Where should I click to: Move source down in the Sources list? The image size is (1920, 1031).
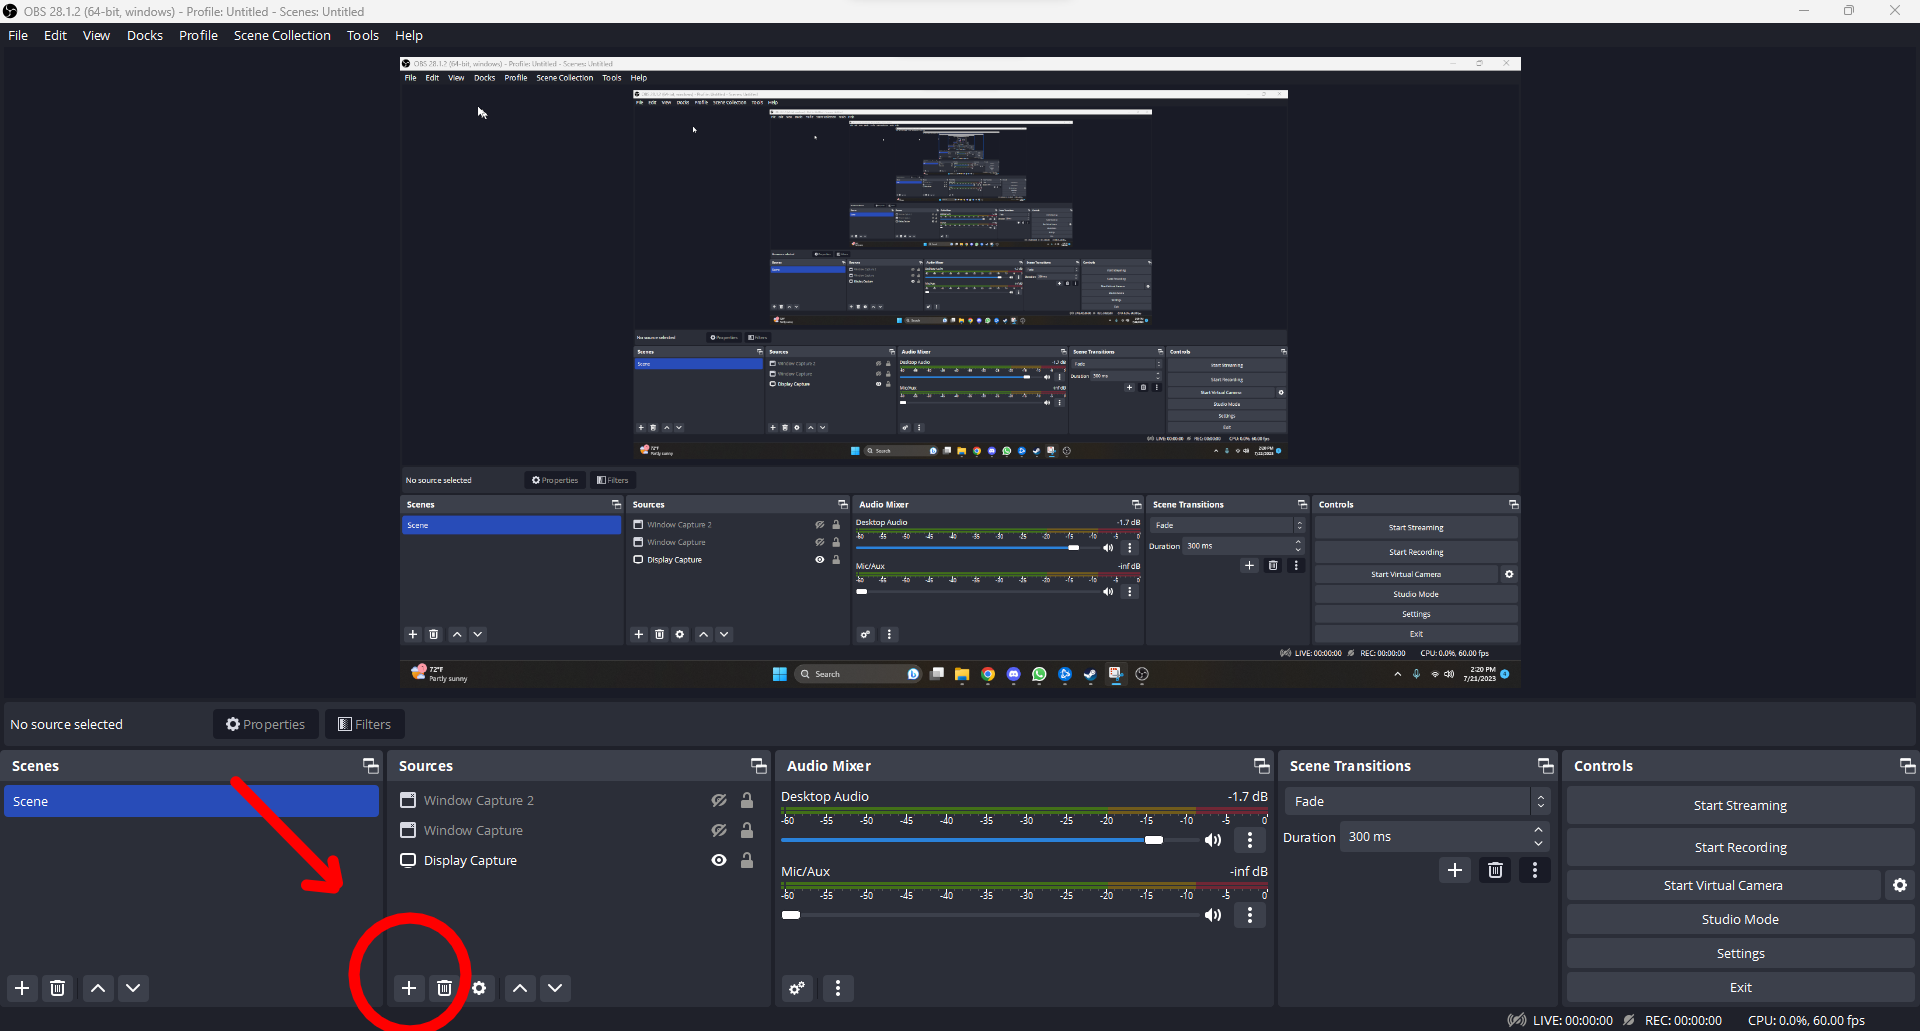click(x=555, y=988)
